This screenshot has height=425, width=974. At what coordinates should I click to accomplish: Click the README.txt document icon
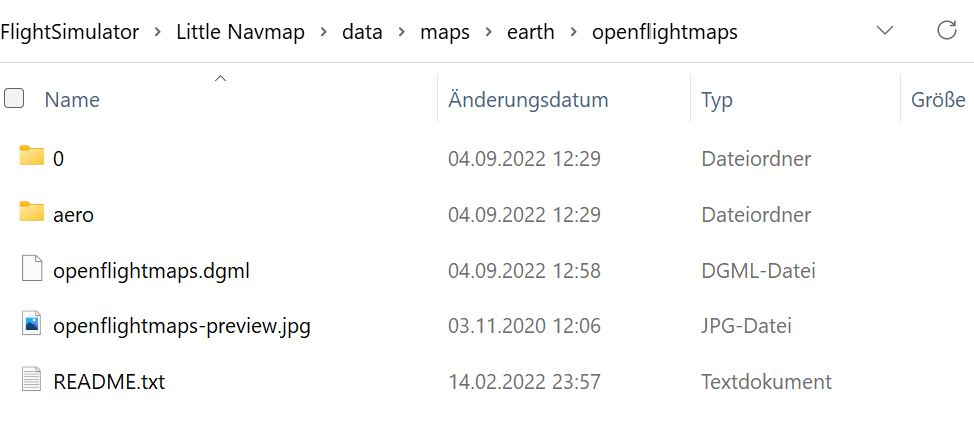[x=32, y=381]
